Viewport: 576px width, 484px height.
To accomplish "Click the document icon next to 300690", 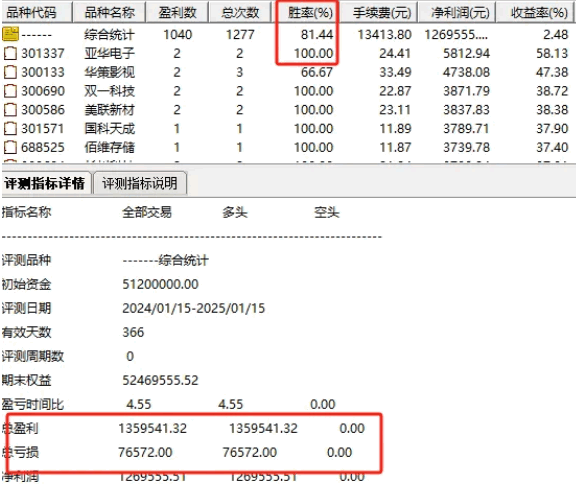I will coord(10,91).
